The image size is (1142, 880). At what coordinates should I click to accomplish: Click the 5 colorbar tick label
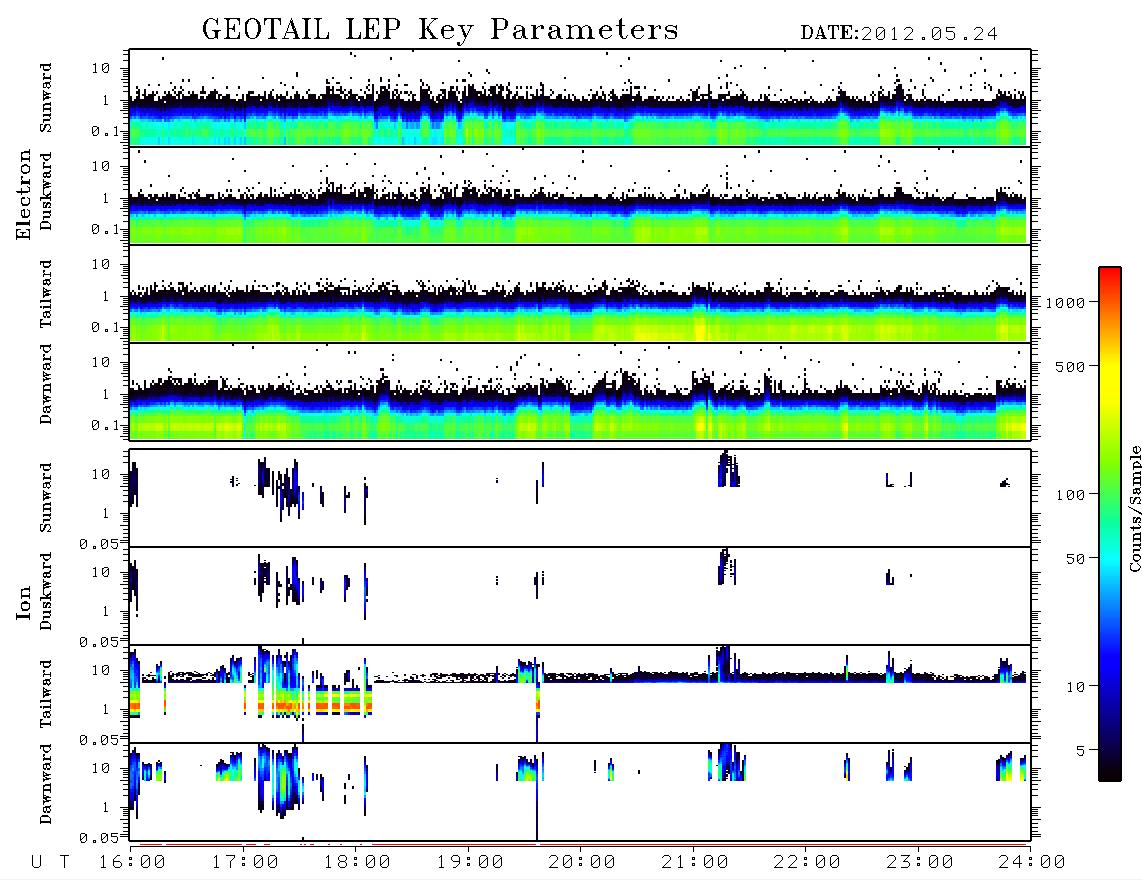[x=1081, y=750]
